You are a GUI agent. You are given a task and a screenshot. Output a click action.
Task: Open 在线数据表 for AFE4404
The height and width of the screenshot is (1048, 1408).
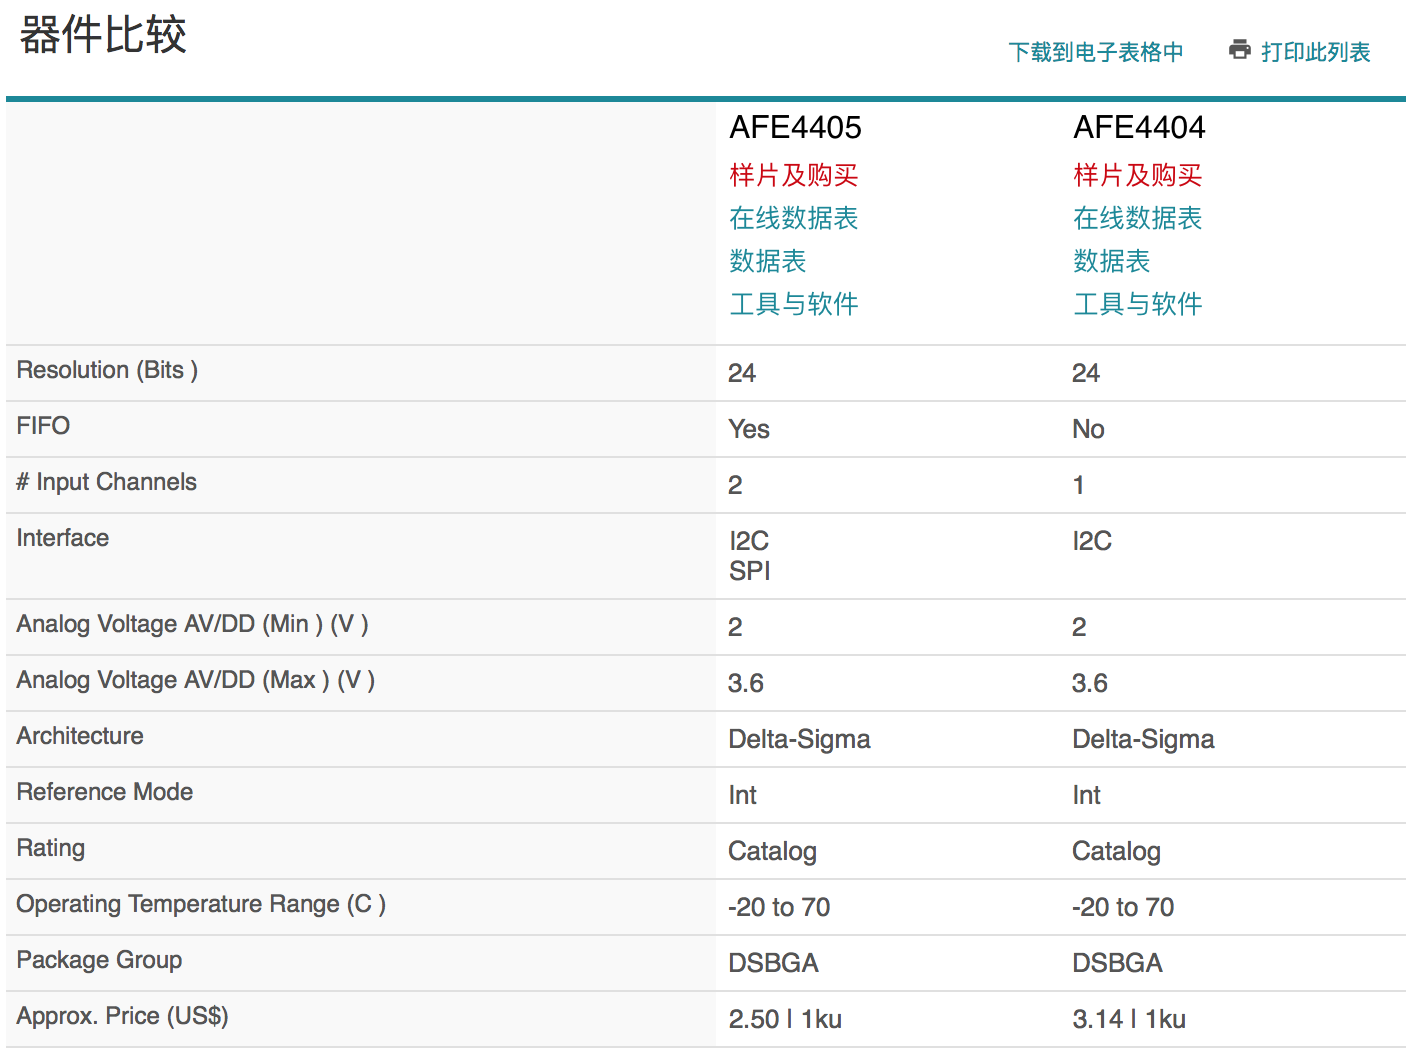pos(1137,218)
